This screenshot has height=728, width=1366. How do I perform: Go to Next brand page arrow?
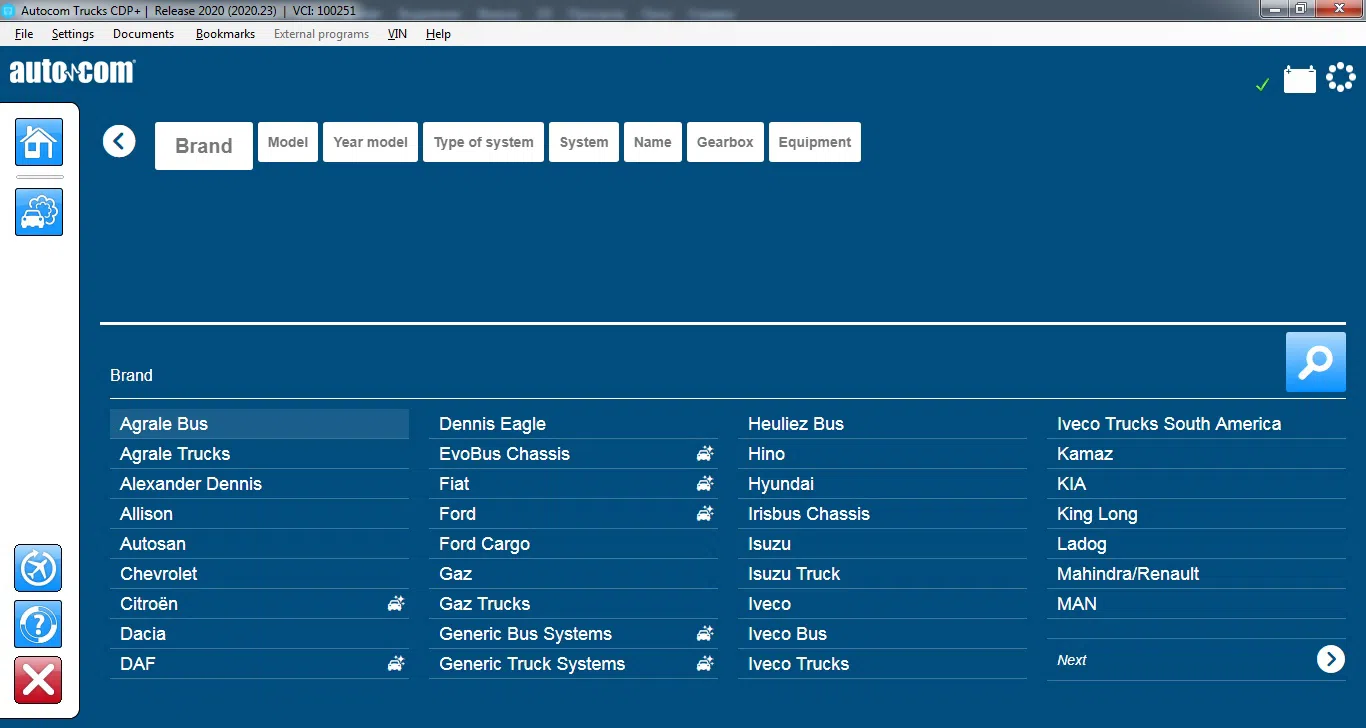point(1330,659)
